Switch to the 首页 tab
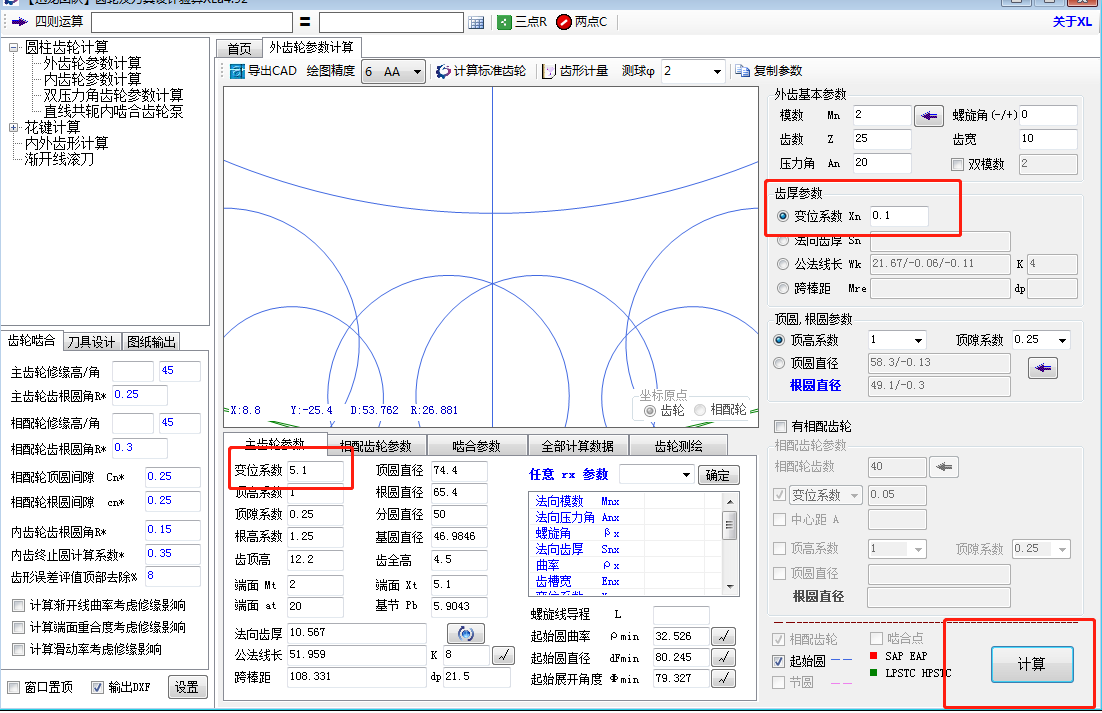 (239, 48)
